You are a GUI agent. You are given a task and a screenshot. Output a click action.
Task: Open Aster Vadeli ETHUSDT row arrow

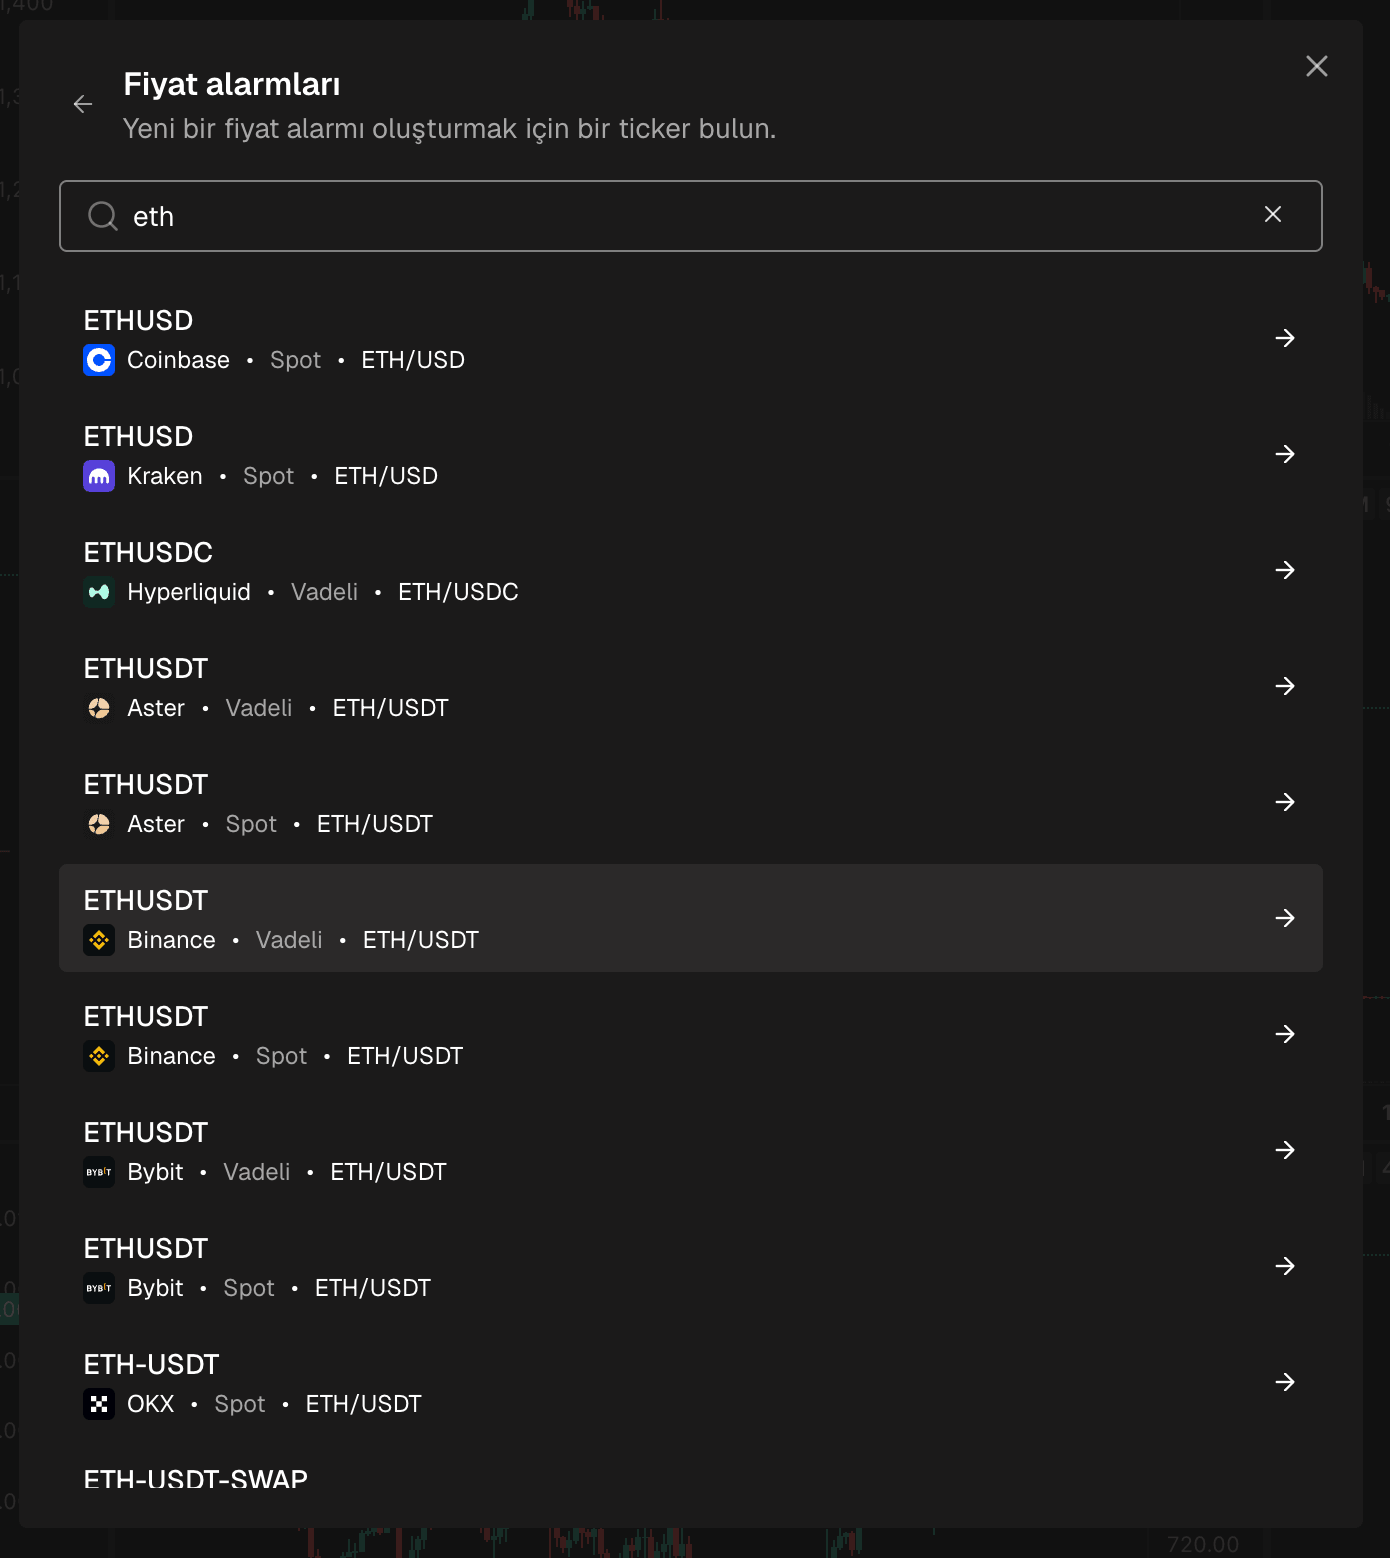[1286, 686]
